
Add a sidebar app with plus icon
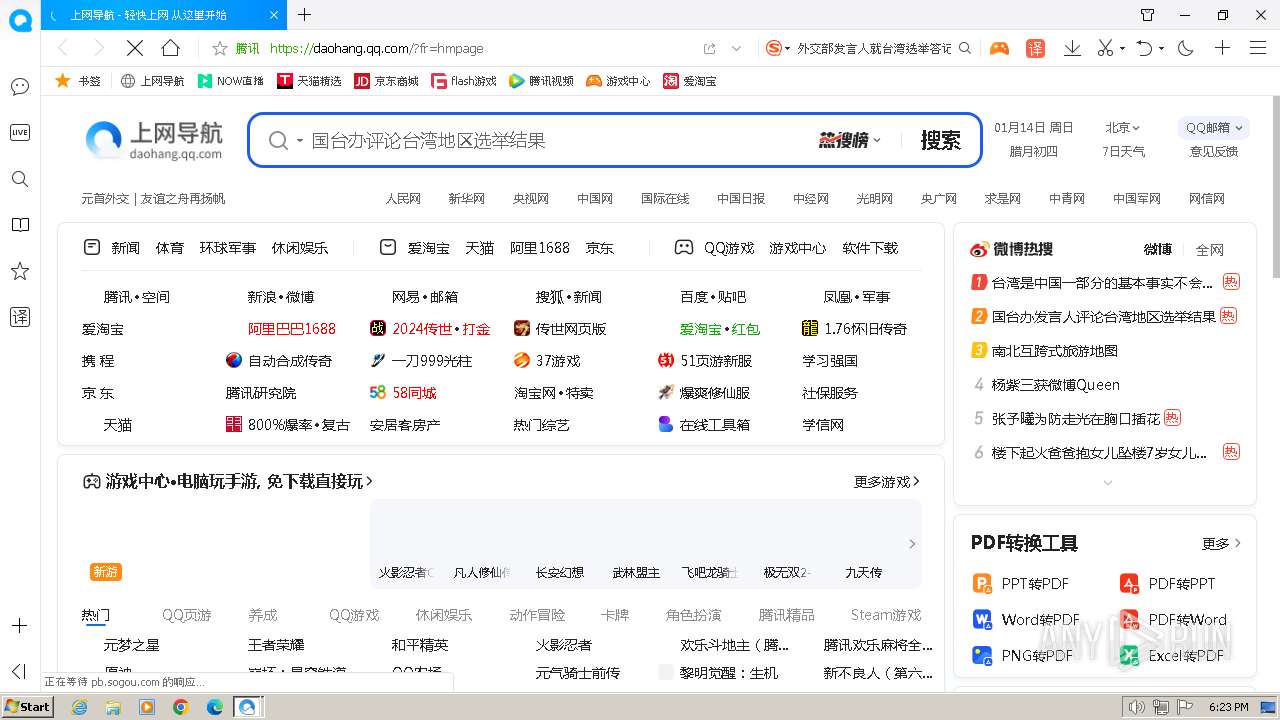click(19, 625)
